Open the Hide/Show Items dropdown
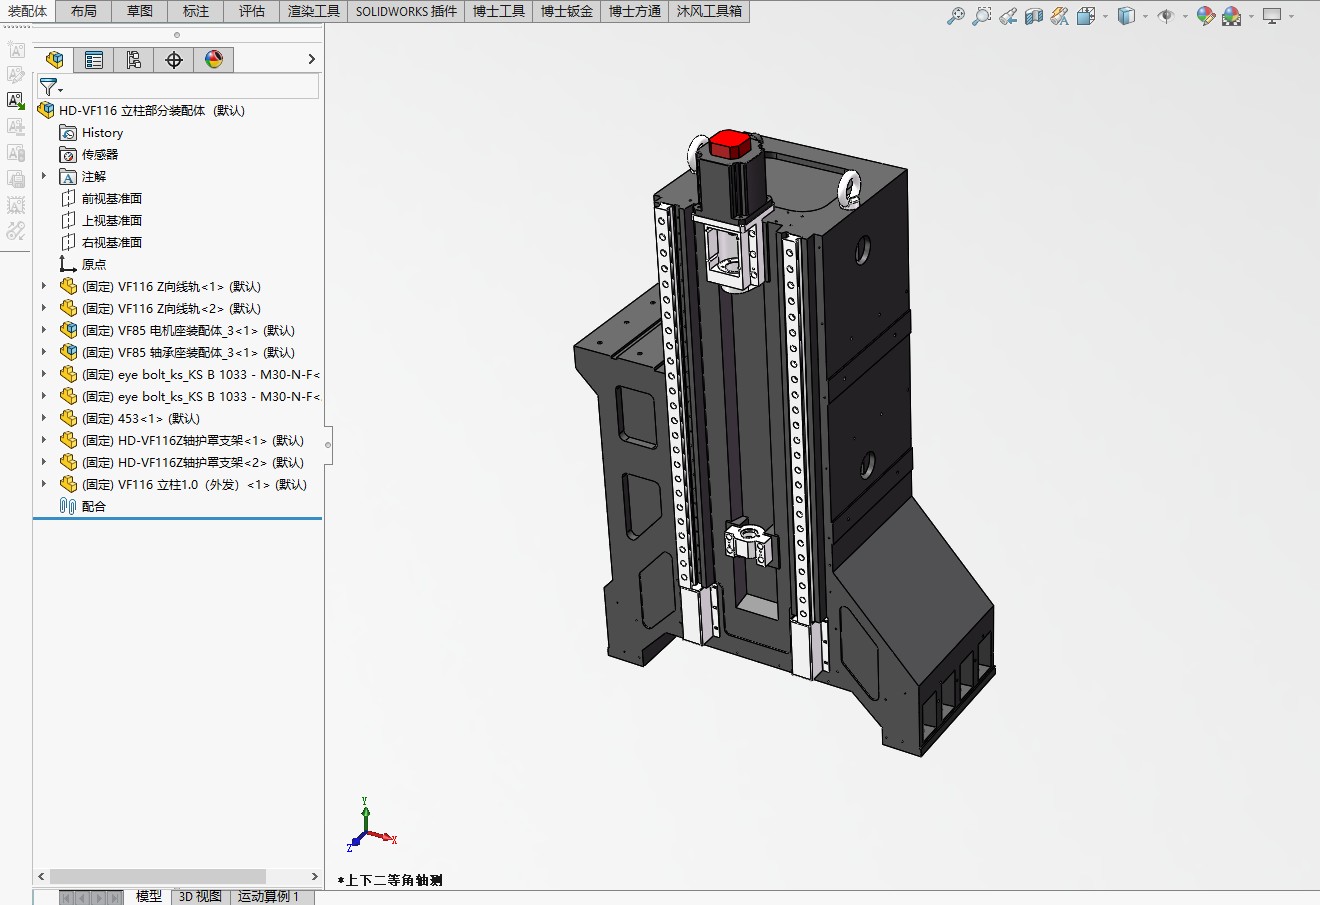1320x905 pixels. pyautogui.click(x=1185, y=16)
